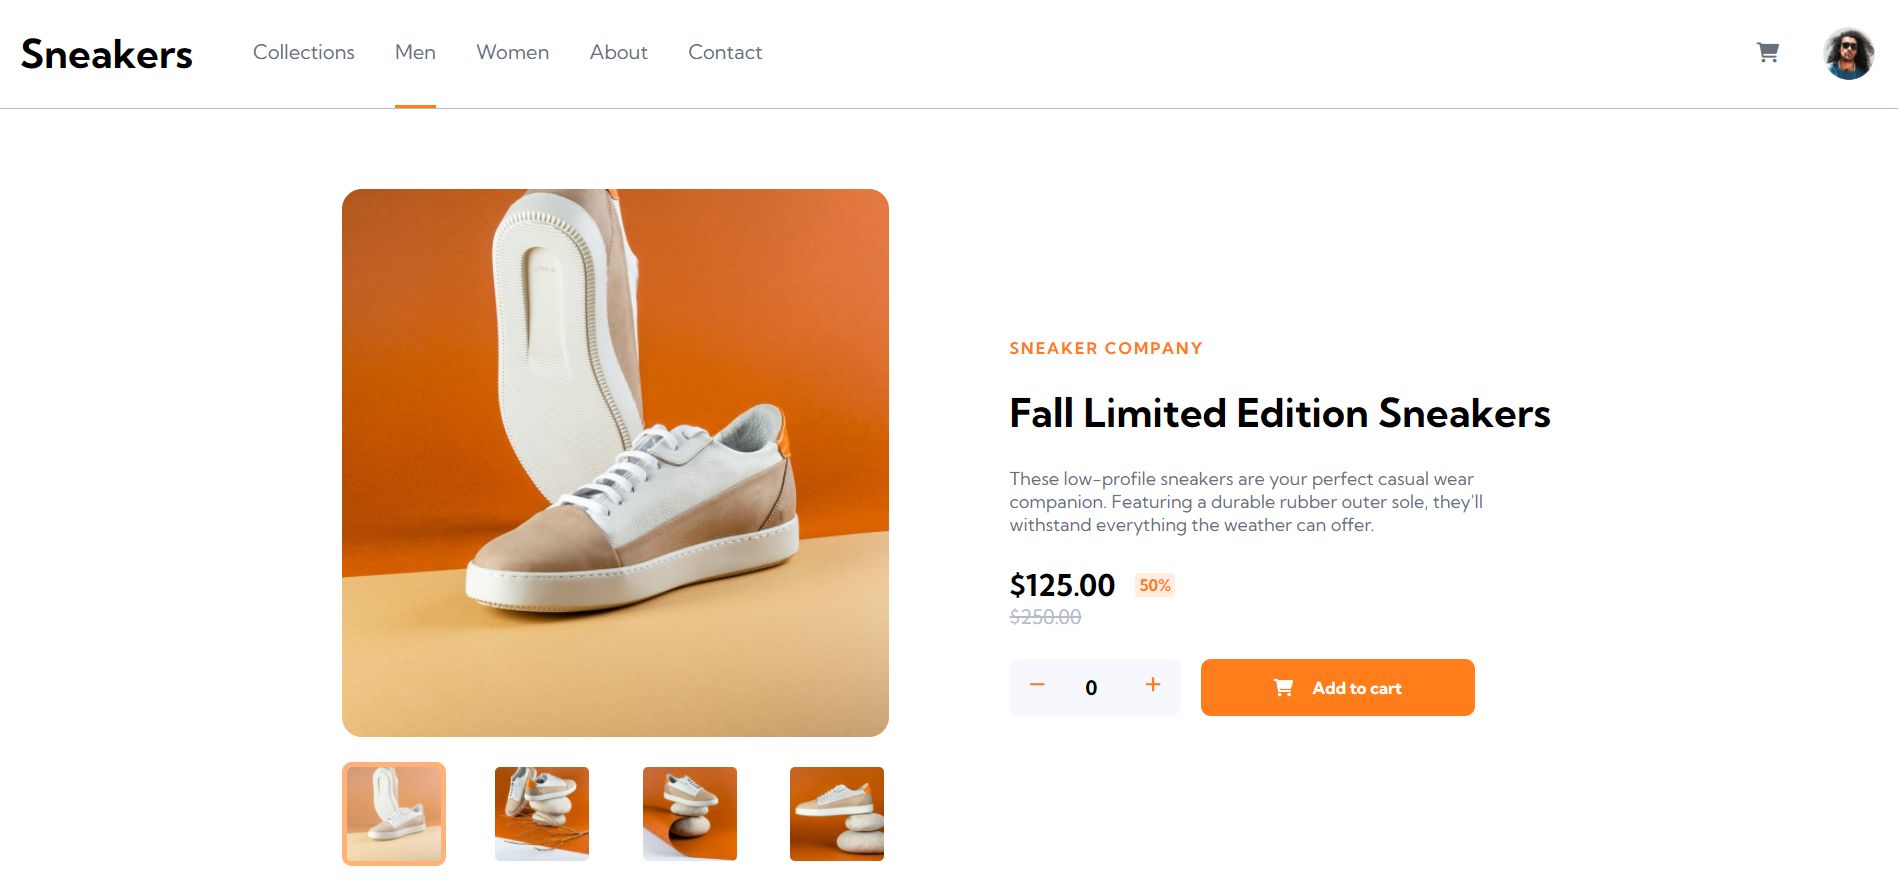This screenshot has height=887, width=1898.
Task: Click the Fall Limited Edition Sneakers title
Action: [1279, 414]
